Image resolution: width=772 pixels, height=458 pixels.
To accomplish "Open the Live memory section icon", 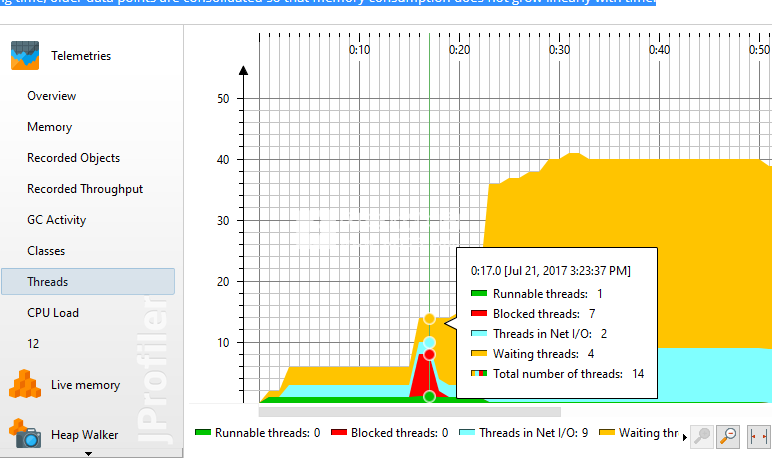I will [x=25, y=384].
